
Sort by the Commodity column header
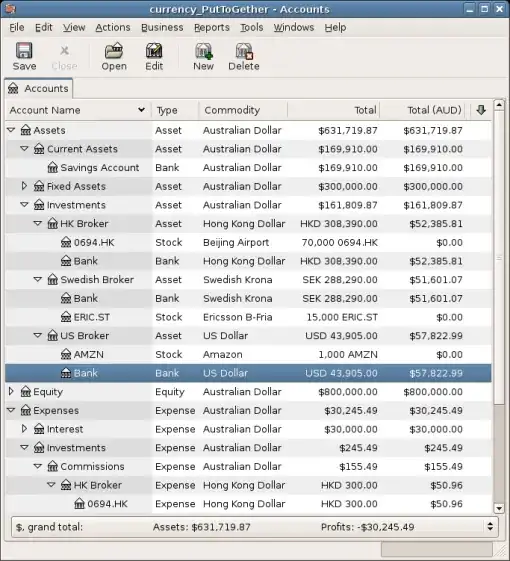pyautogui.click(x=243, y=110)
